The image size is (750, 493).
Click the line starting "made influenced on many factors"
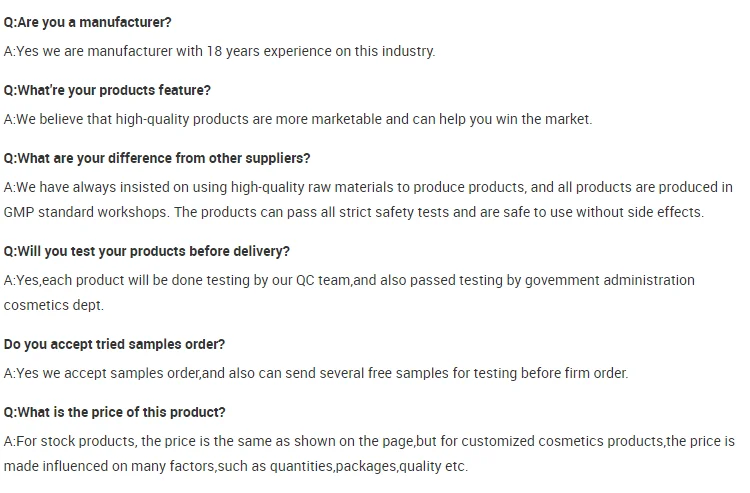(235, 466)
